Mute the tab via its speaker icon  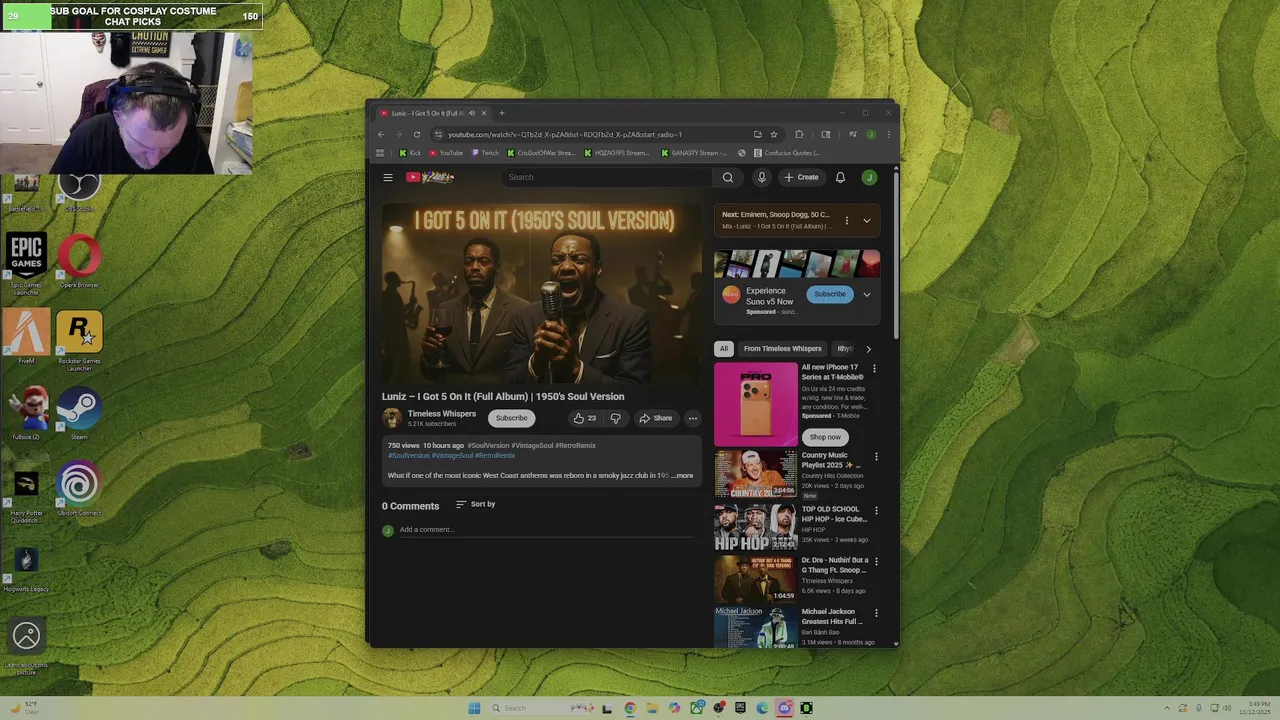(472, 113)
